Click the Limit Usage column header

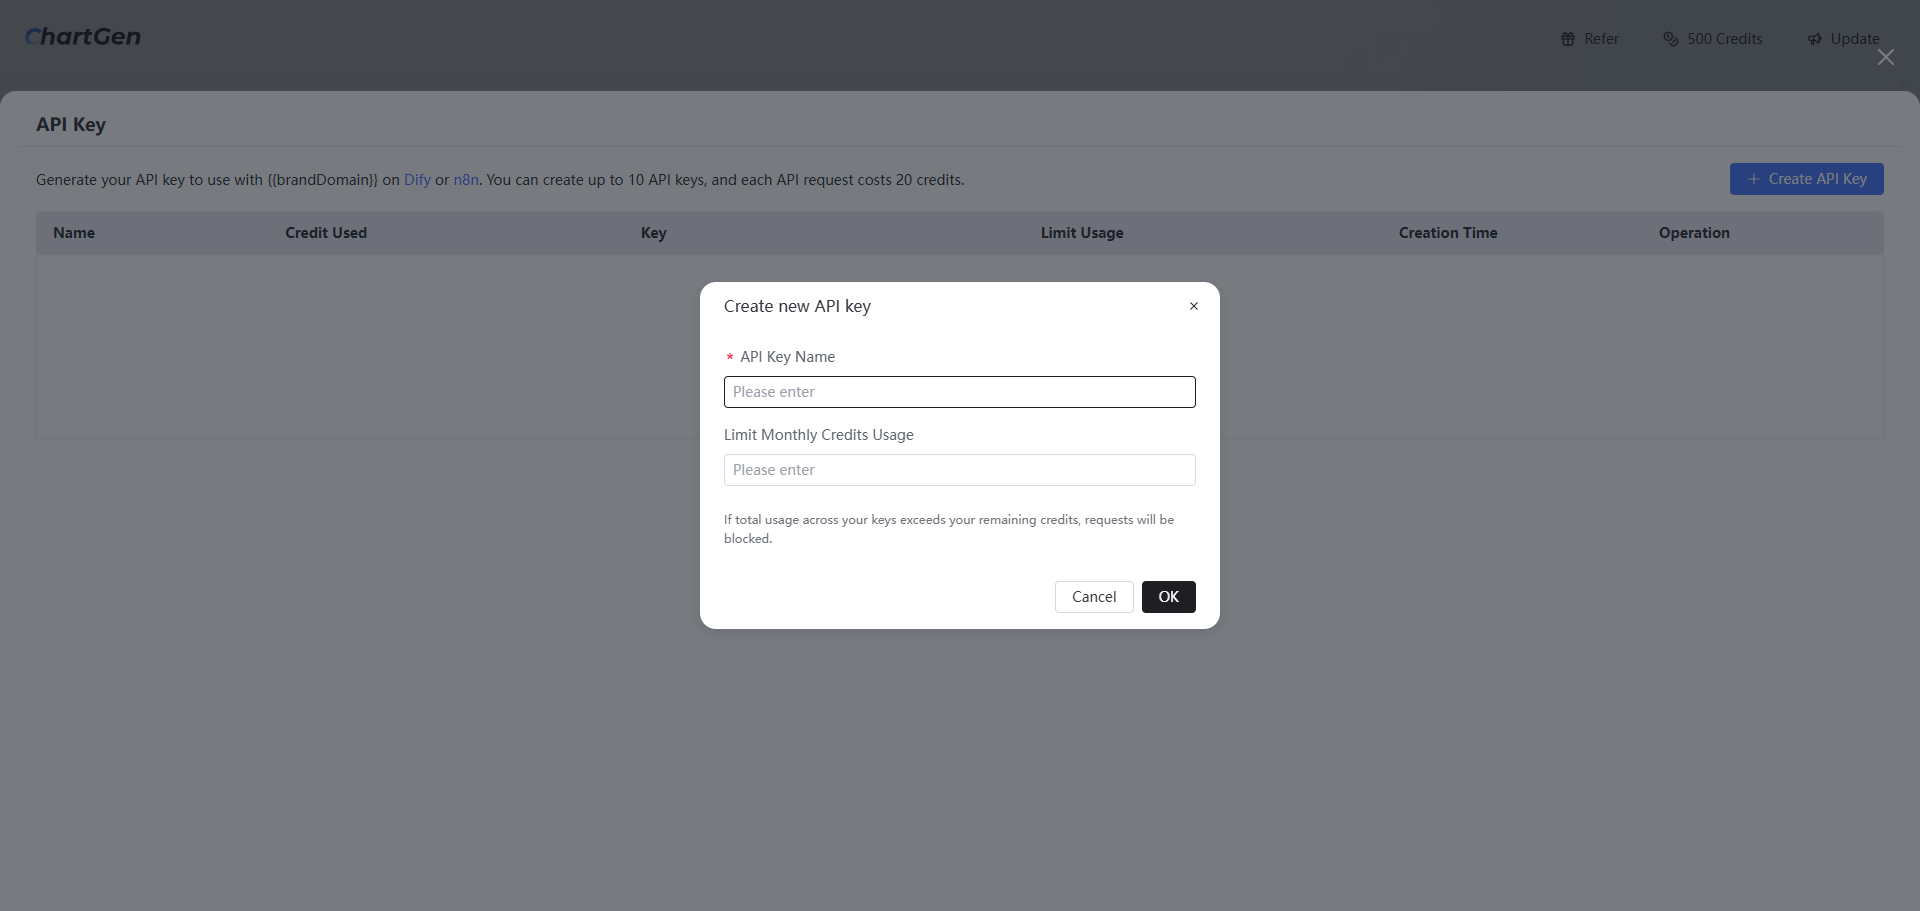[1081, 233]
